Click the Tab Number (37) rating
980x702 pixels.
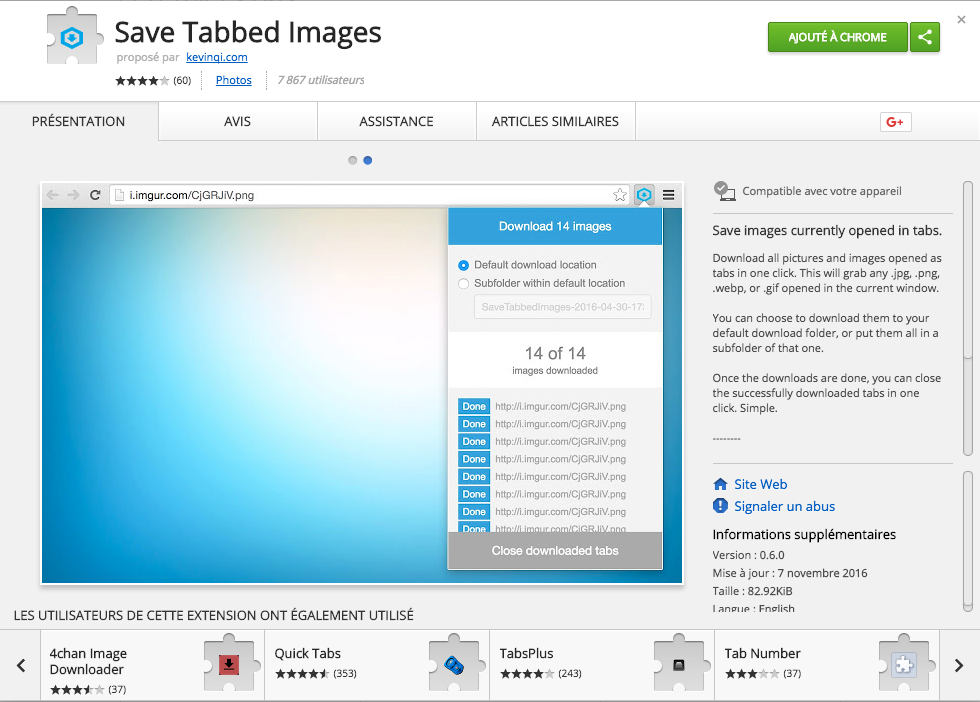[x=763, y=674]
